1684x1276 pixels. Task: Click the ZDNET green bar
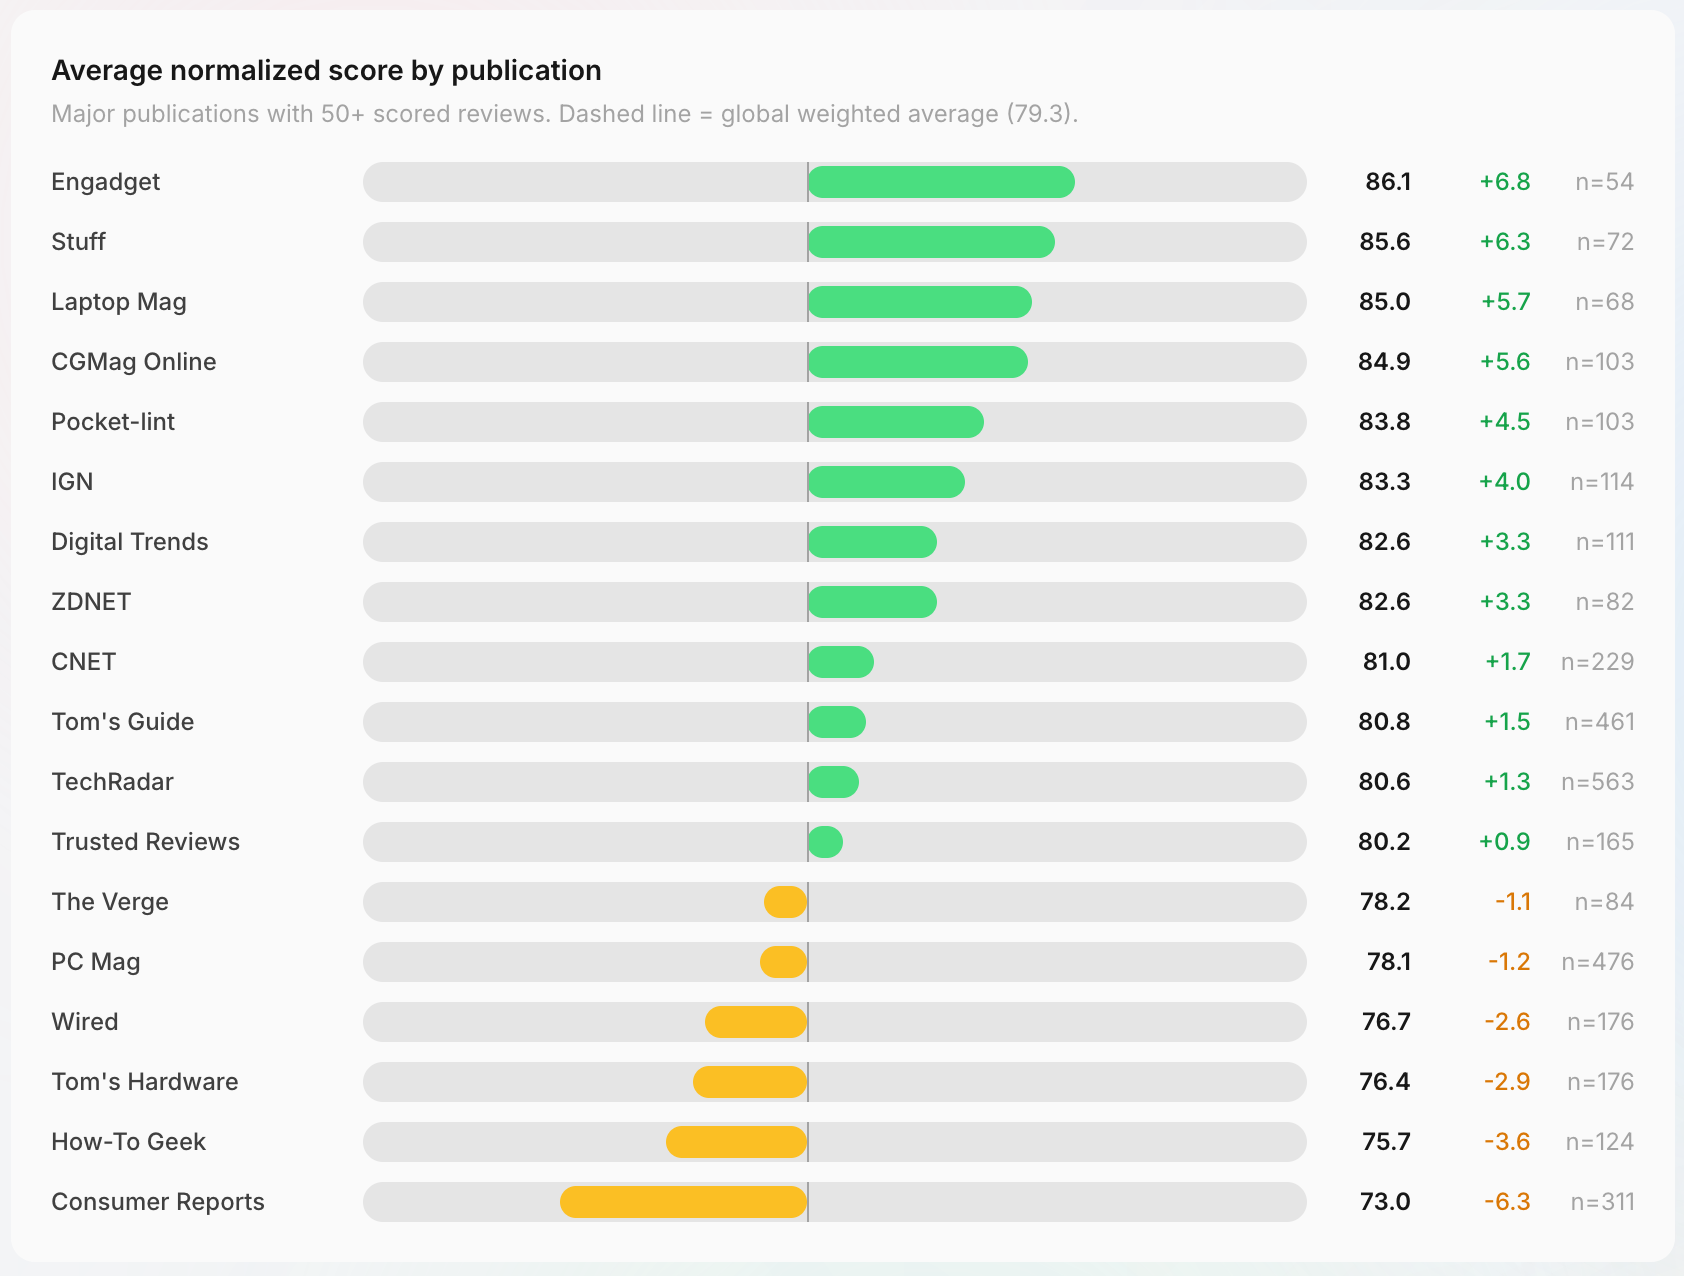[872, 602]
